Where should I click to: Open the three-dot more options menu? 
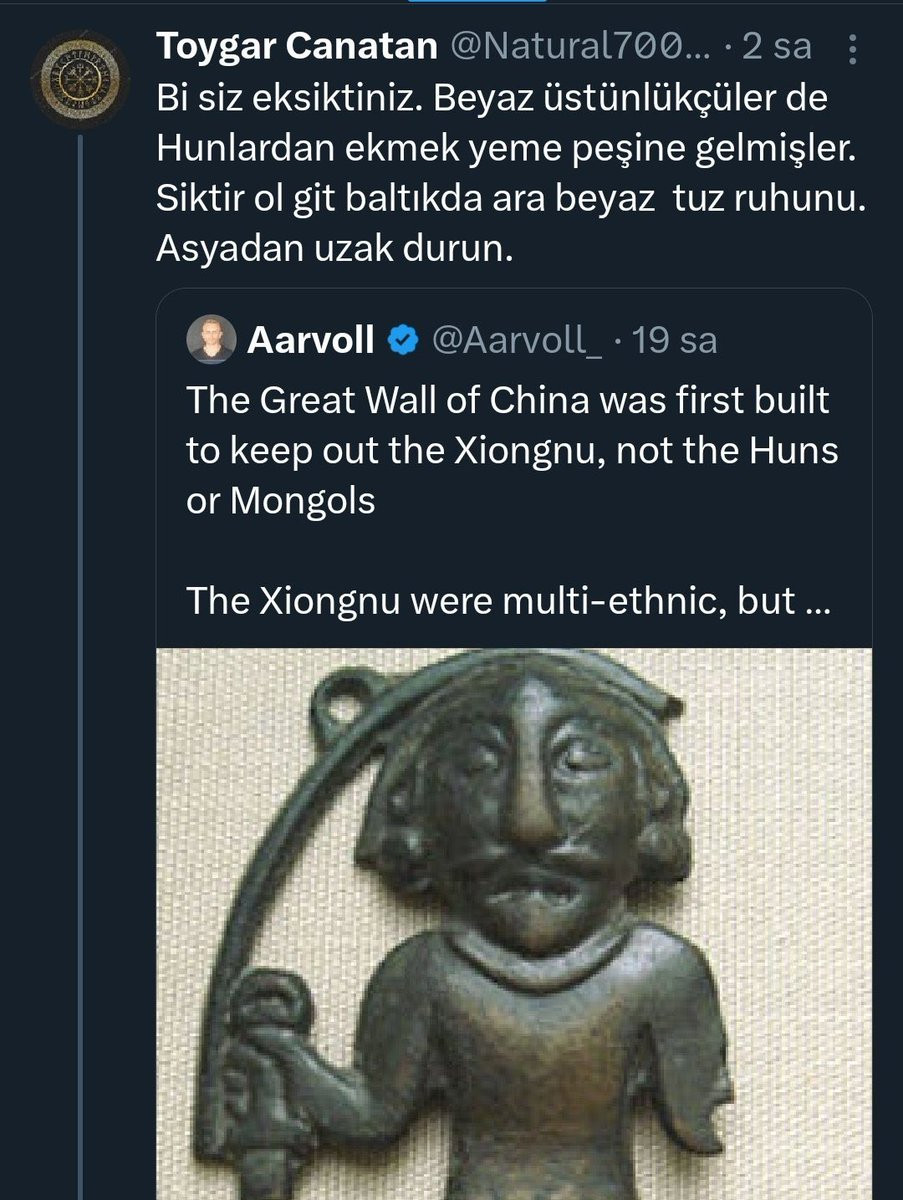[851, 46]
